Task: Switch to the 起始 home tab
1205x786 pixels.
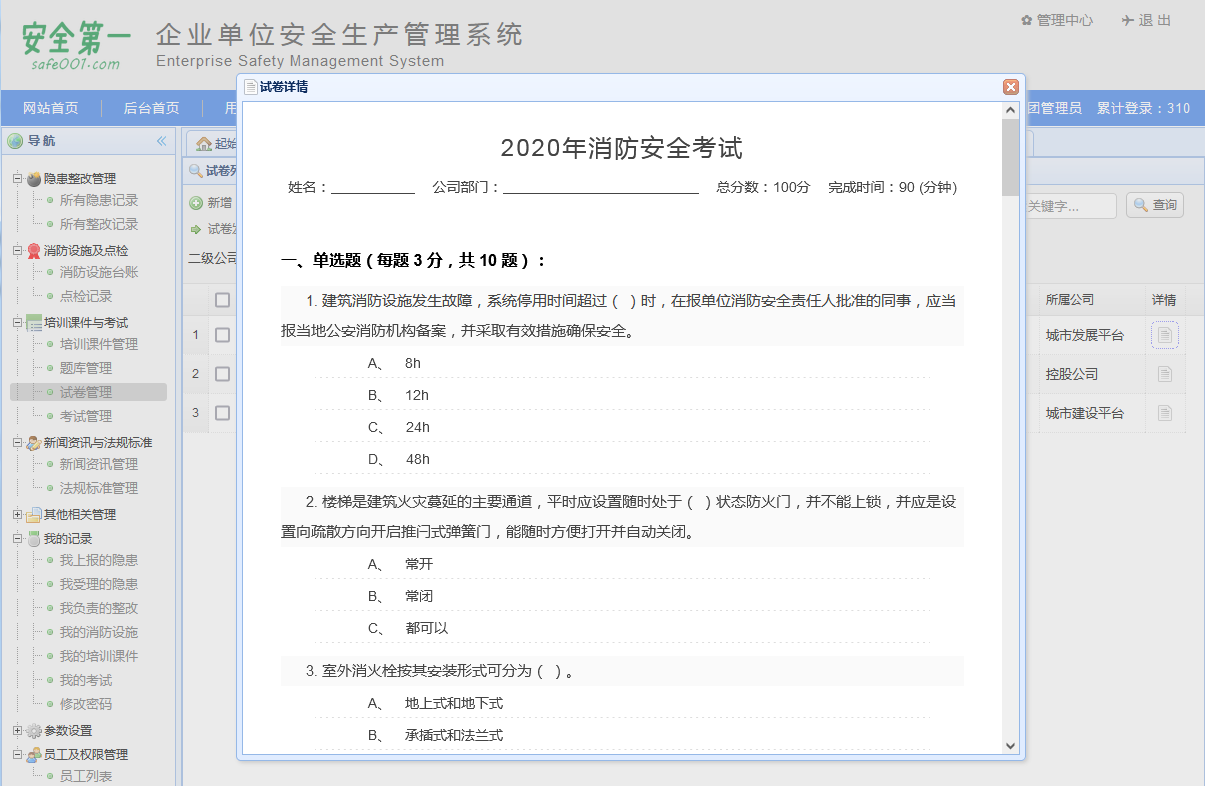Action: coord(216,143)
